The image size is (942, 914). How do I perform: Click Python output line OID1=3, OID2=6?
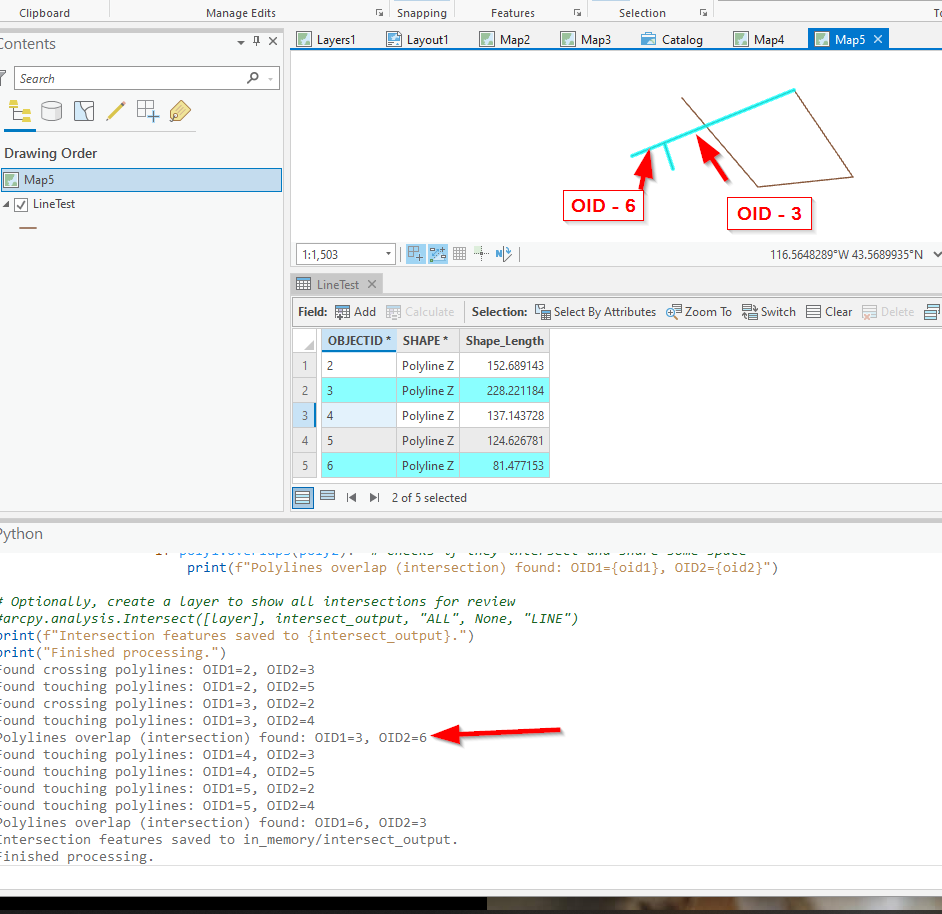[213, 737]
